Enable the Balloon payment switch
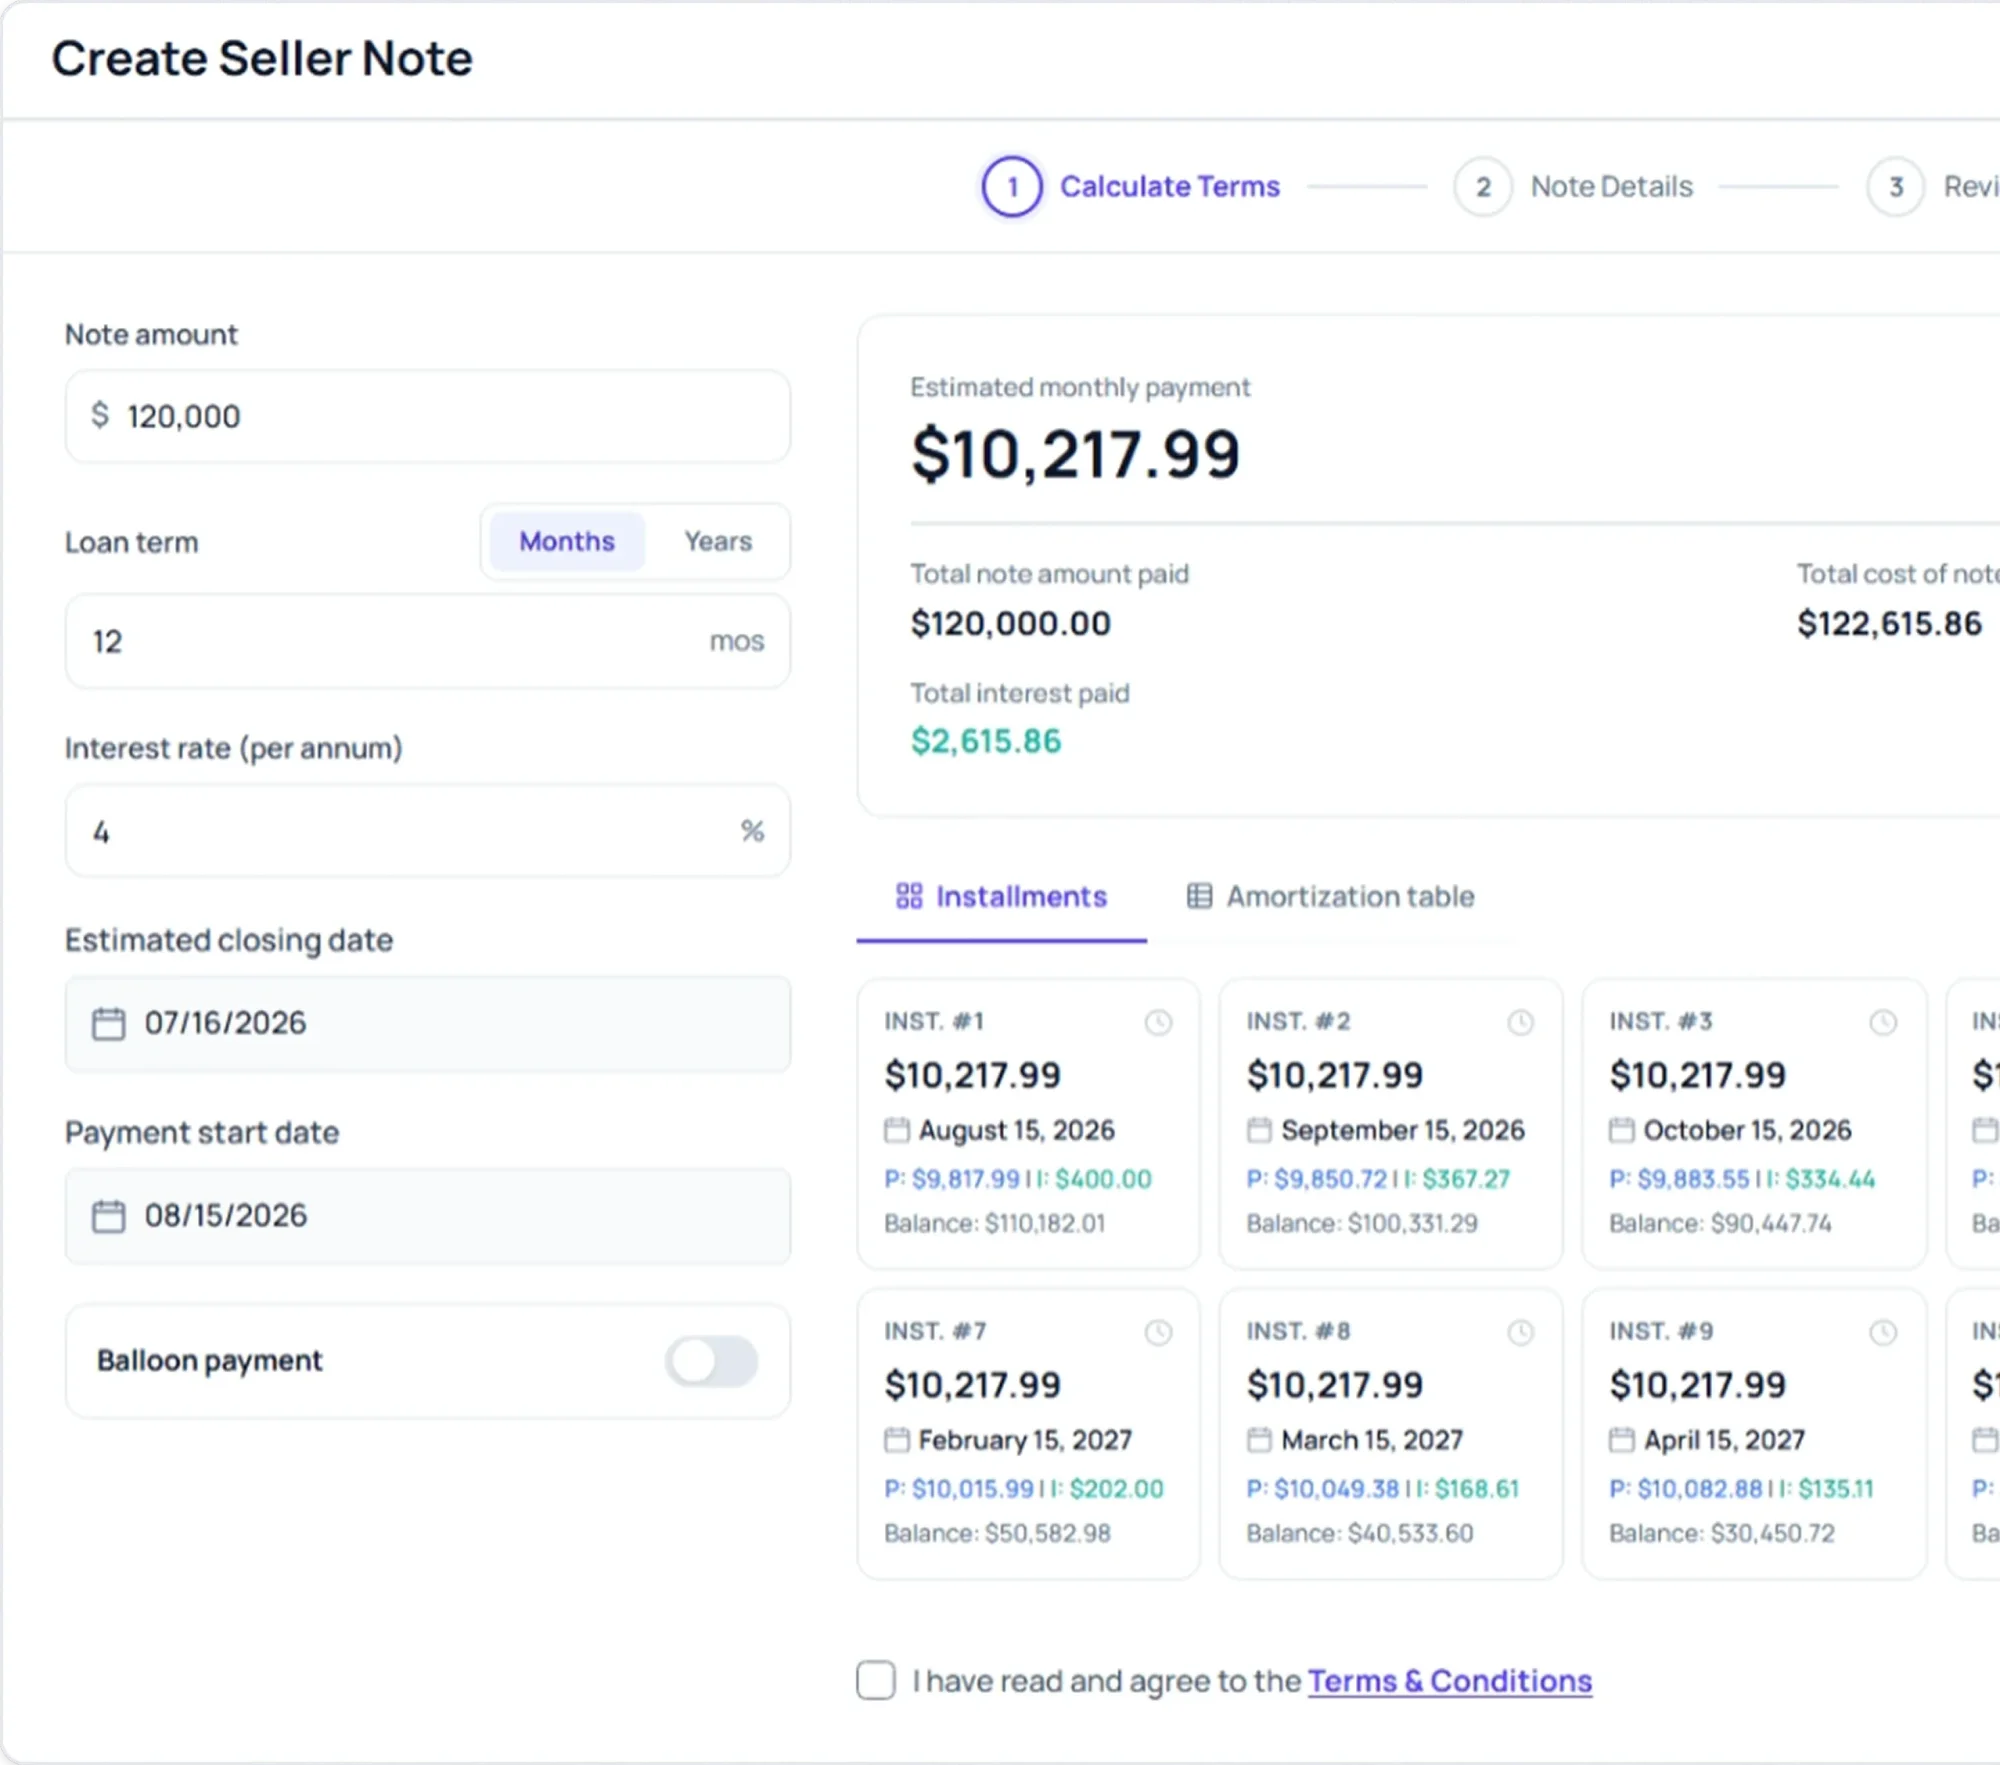Image resolution: width=2000 pixels, height=1765 pixels. (x=712, y=1361)
